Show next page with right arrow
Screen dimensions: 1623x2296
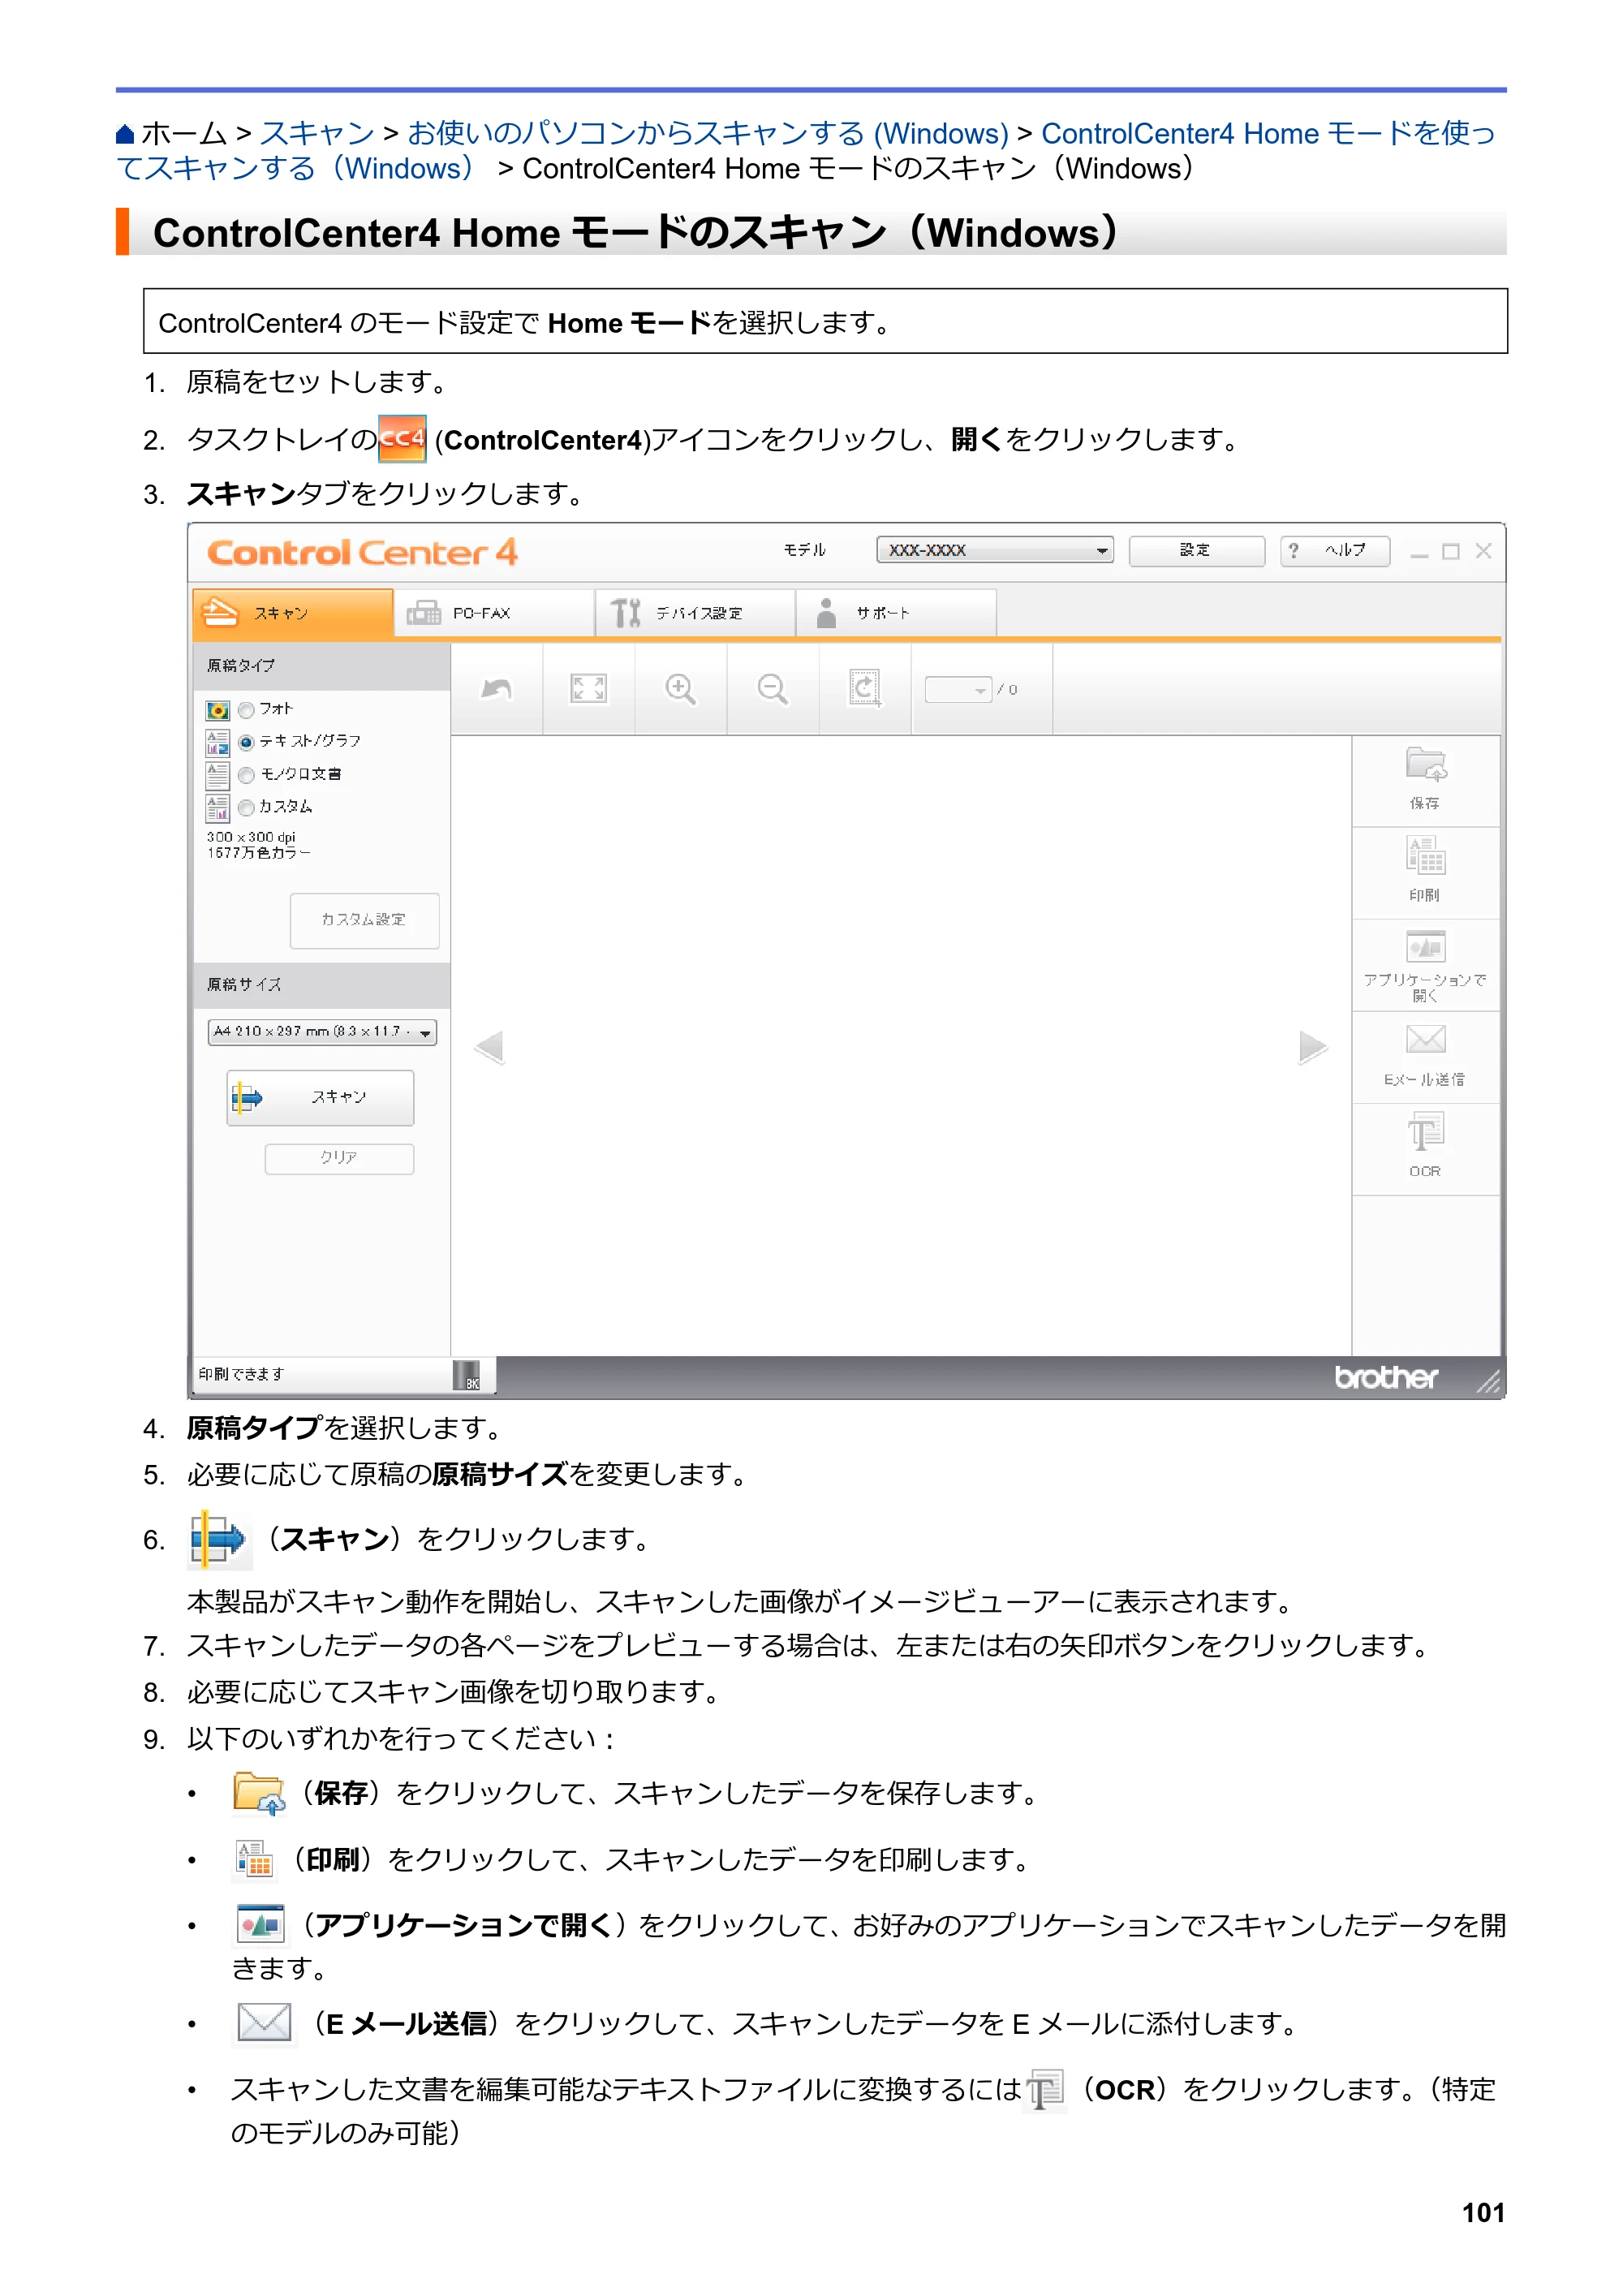coord(1312,1047)
